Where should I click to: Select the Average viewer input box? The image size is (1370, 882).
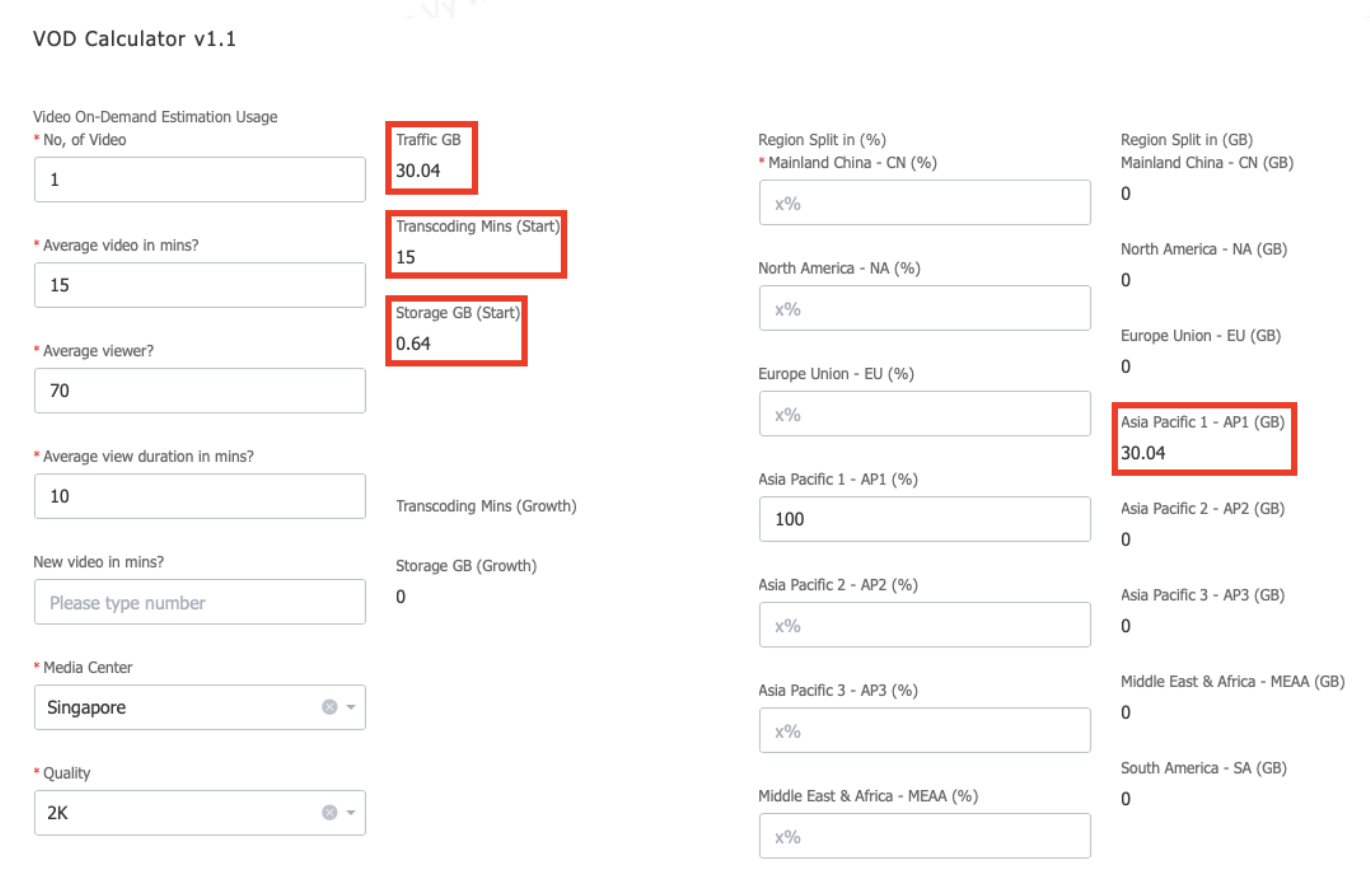tap(200, 391)
